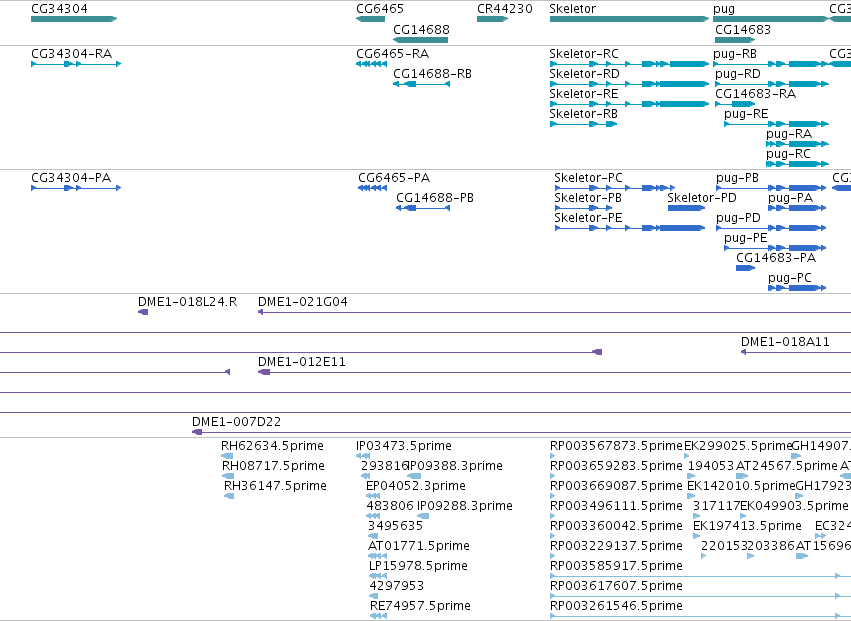The width and height of the screenshot is (851, 621).
Task: Select the Skeletor-PD protein bar
Action: coord(687,208)
